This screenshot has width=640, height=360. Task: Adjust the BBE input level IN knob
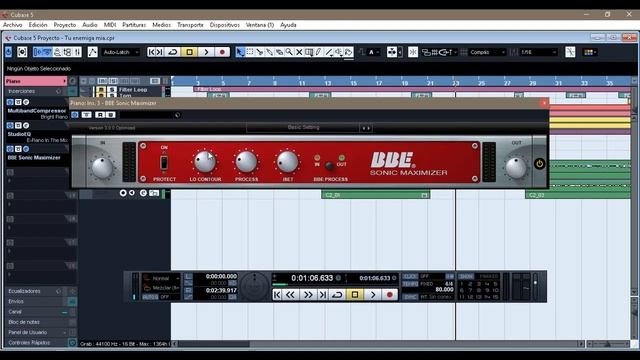[x=102, y=168]
